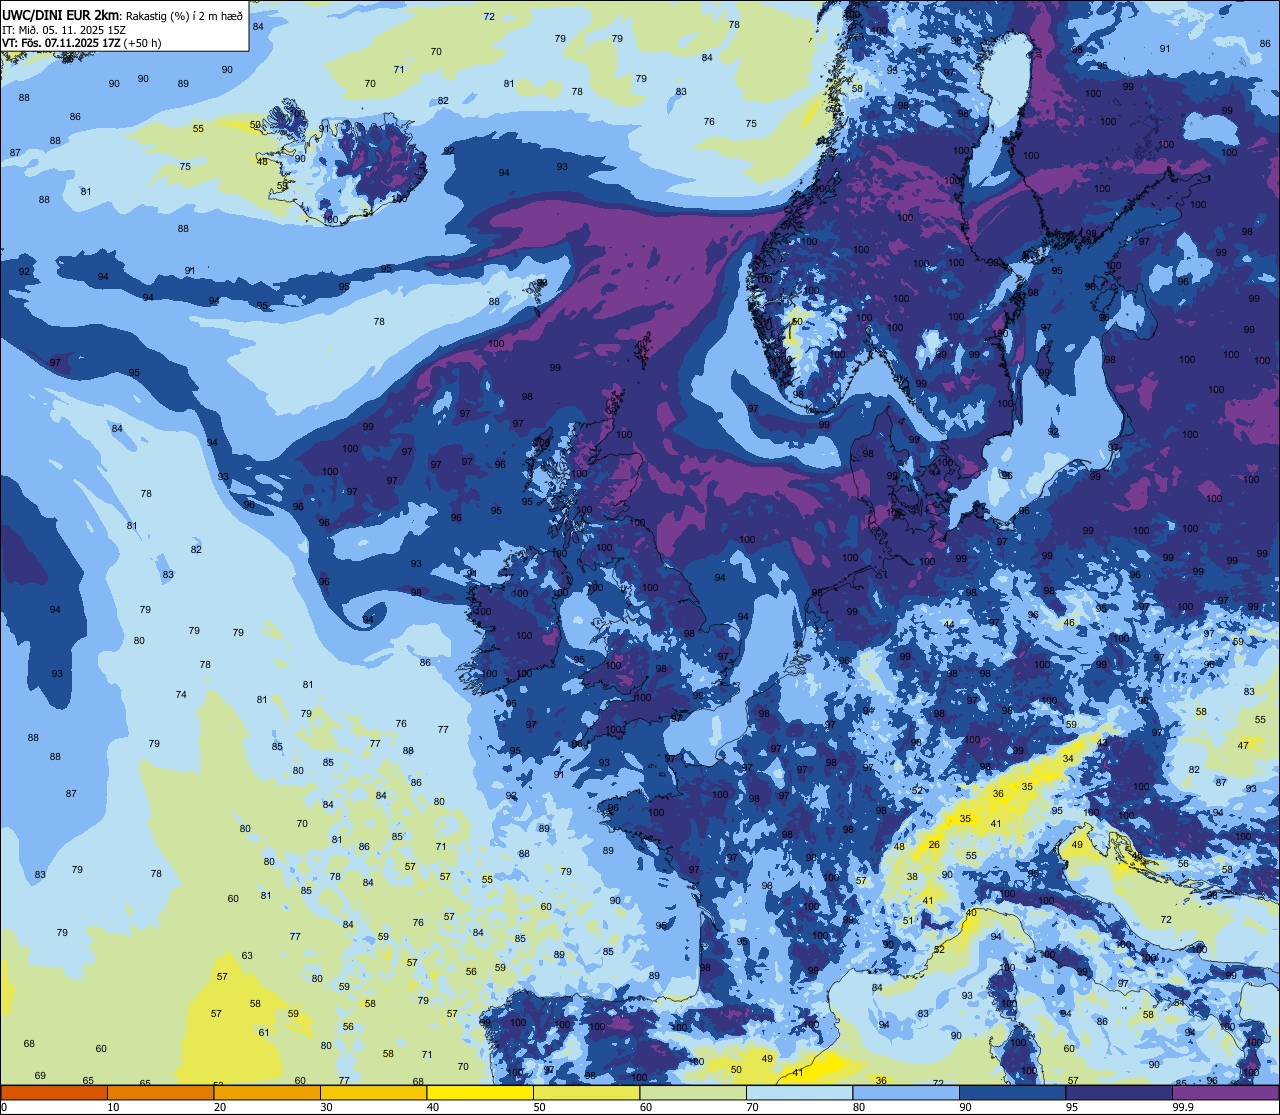The image size is (1280, 1115).
Task: Pick the 50–60% pale yellow legend swatch
Action: coord(586,1092)
